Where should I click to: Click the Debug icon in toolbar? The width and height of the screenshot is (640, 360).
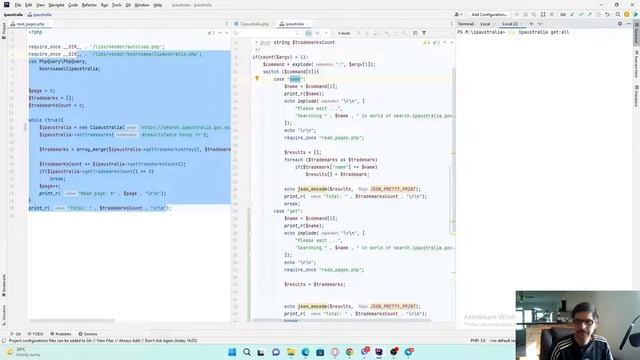[x=526, y=15]
